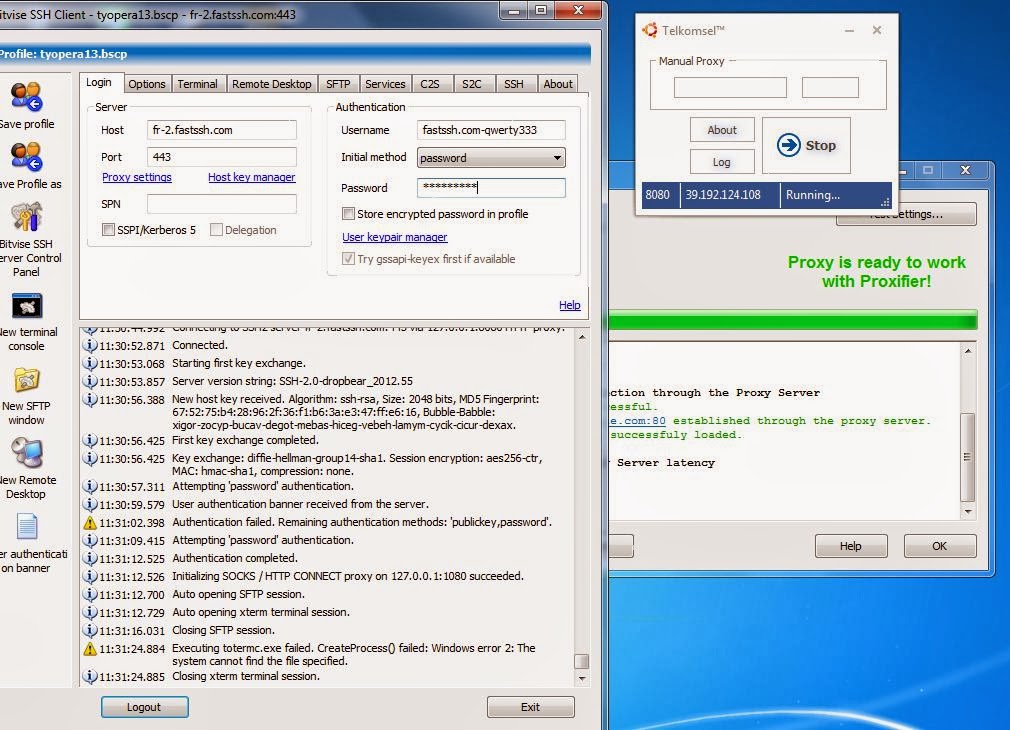Open the C2S tab
Screen dimensions: 1010x730
pos(430,84)
